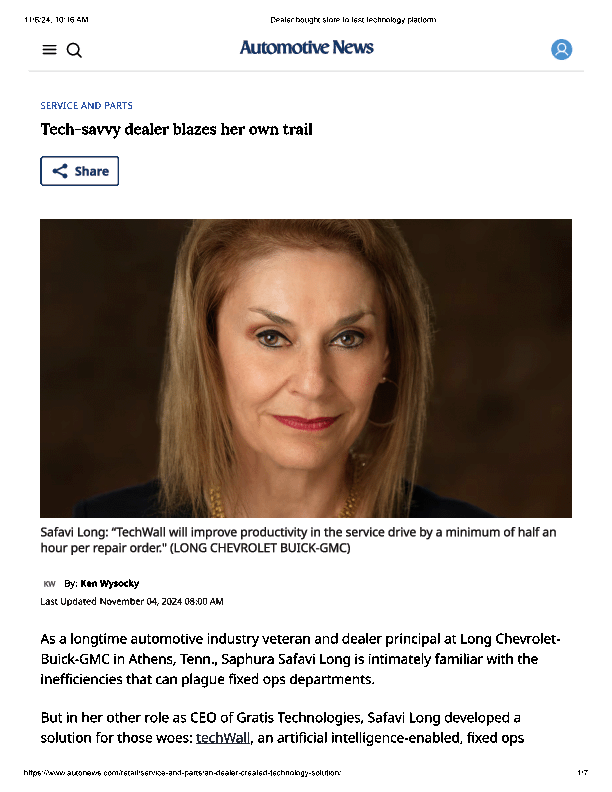This screenshot has height=792, width=612.
Task: Click the share arrow icon inside Share button
Action: tap(60, 171)
